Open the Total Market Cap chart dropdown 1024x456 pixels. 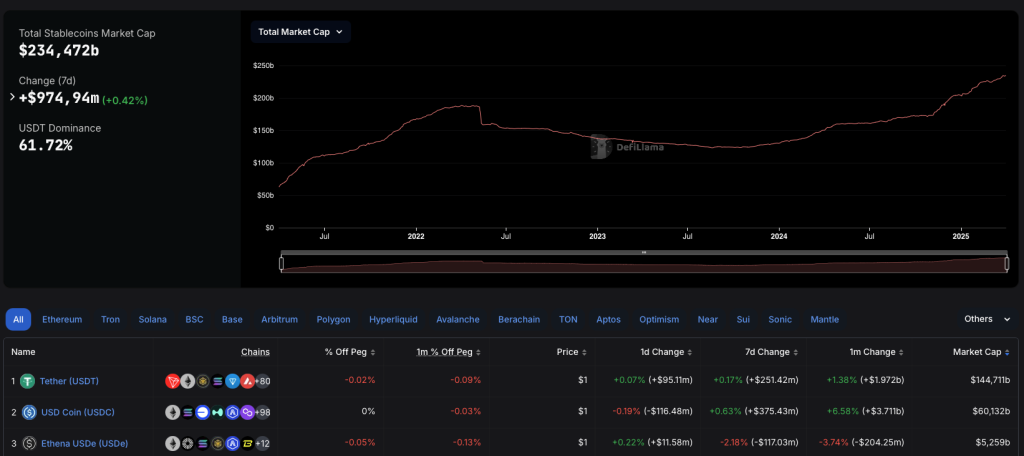(300, 32)
